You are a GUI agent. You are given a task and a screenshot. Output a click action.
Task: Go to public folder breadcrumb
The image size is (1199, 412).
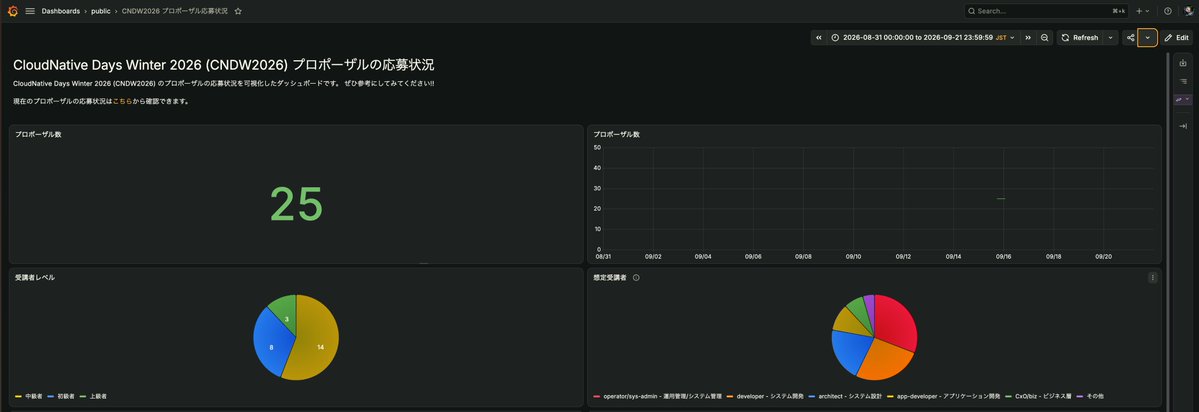pos(101,11)
